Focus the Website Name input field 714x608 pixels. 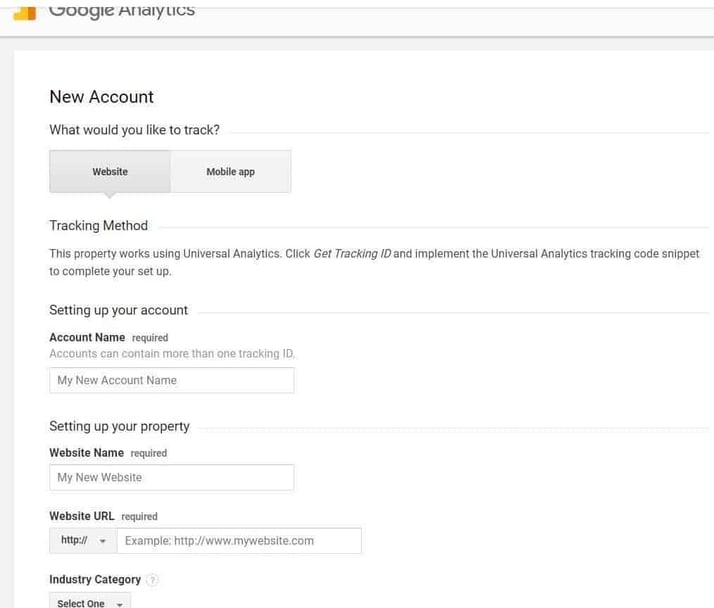pyautogui.click(x=172, y=477)
